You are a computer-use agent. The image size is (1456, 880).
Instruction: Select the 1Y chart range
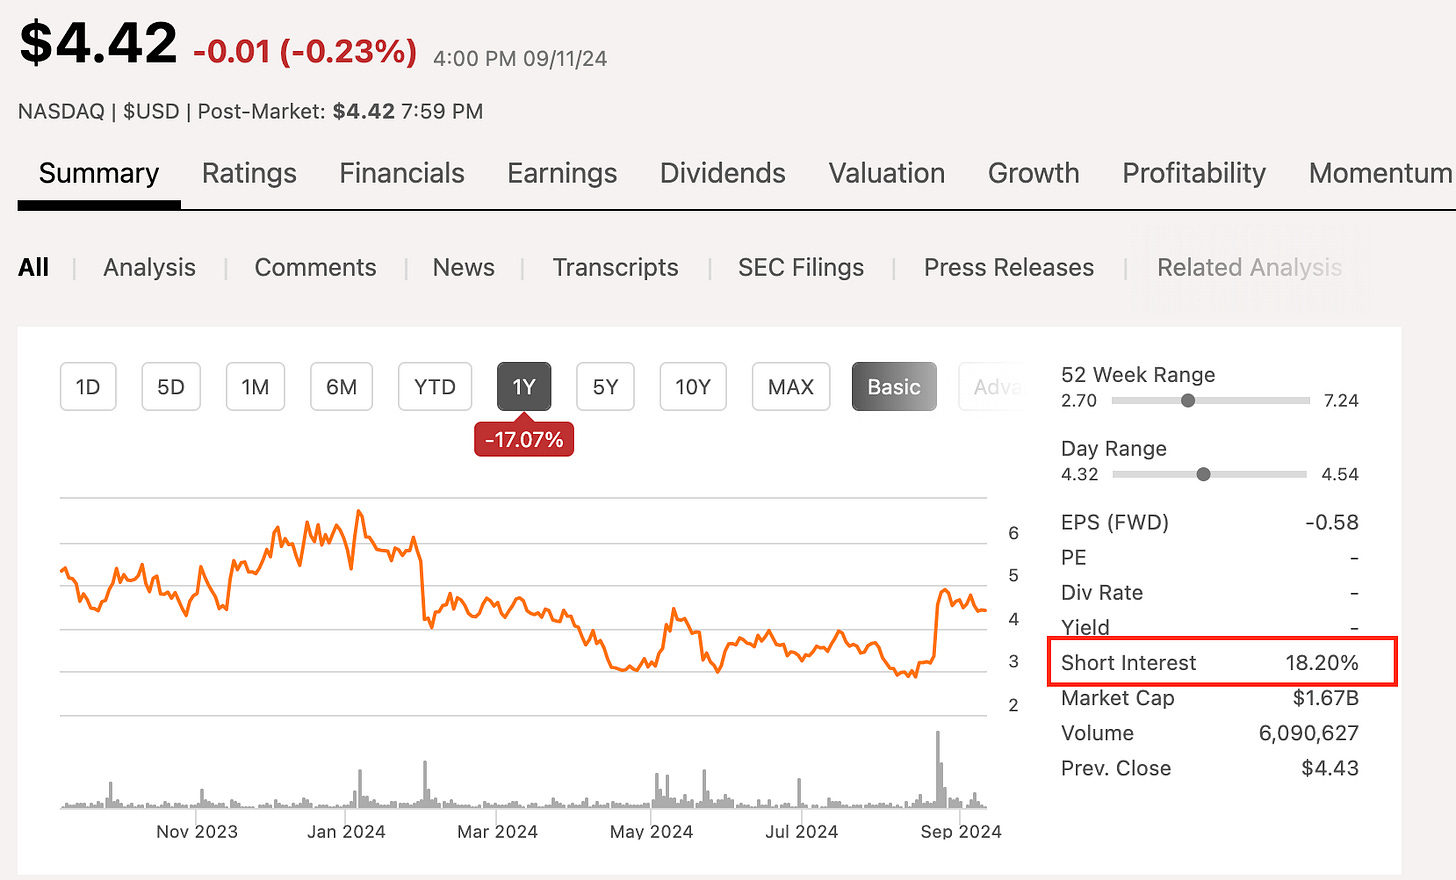coord(524,387)
